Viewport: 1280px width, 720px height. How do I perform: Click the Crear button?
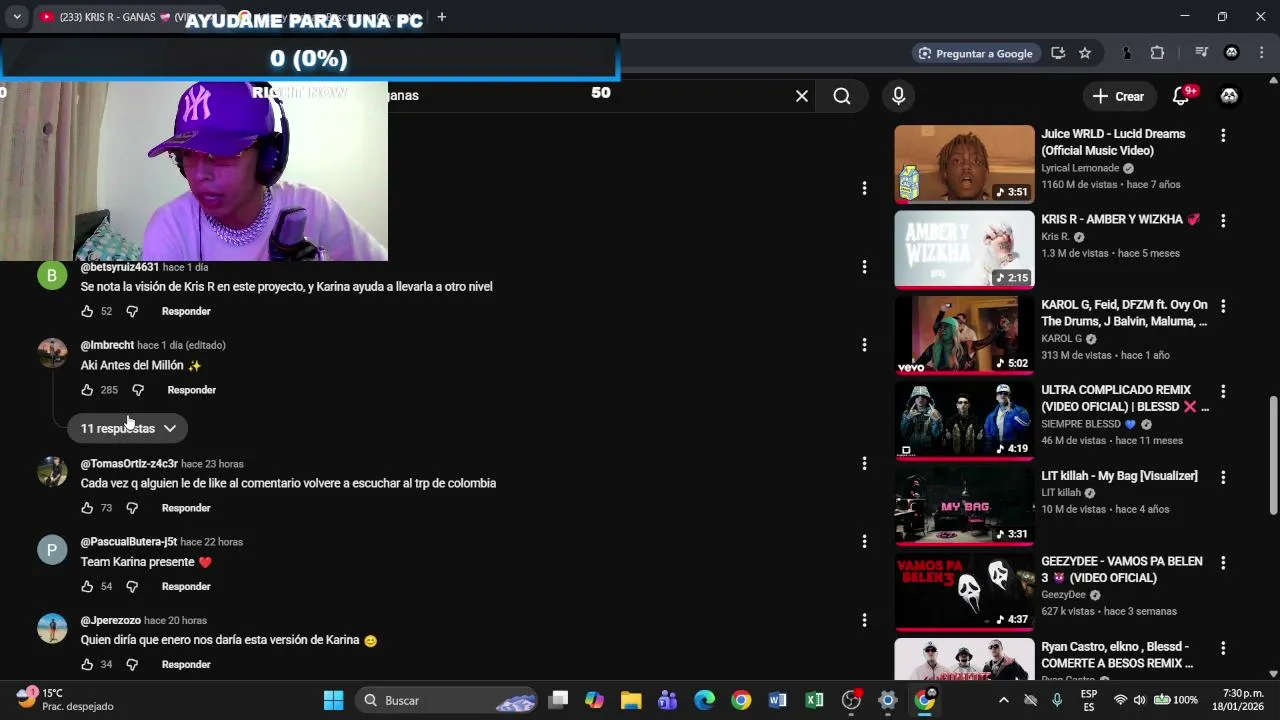tap(1118, 96)
